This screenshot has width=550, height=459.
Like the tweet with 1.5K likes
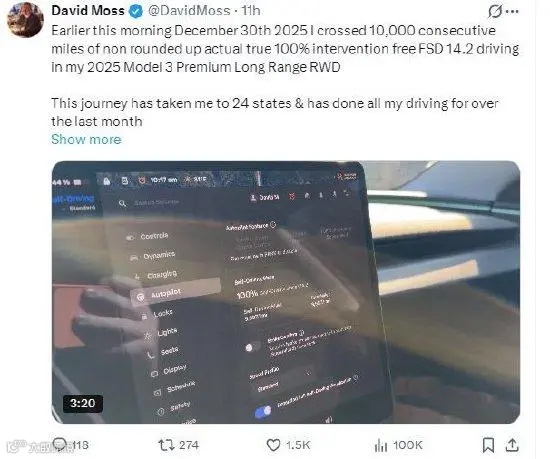pos(273,445)
